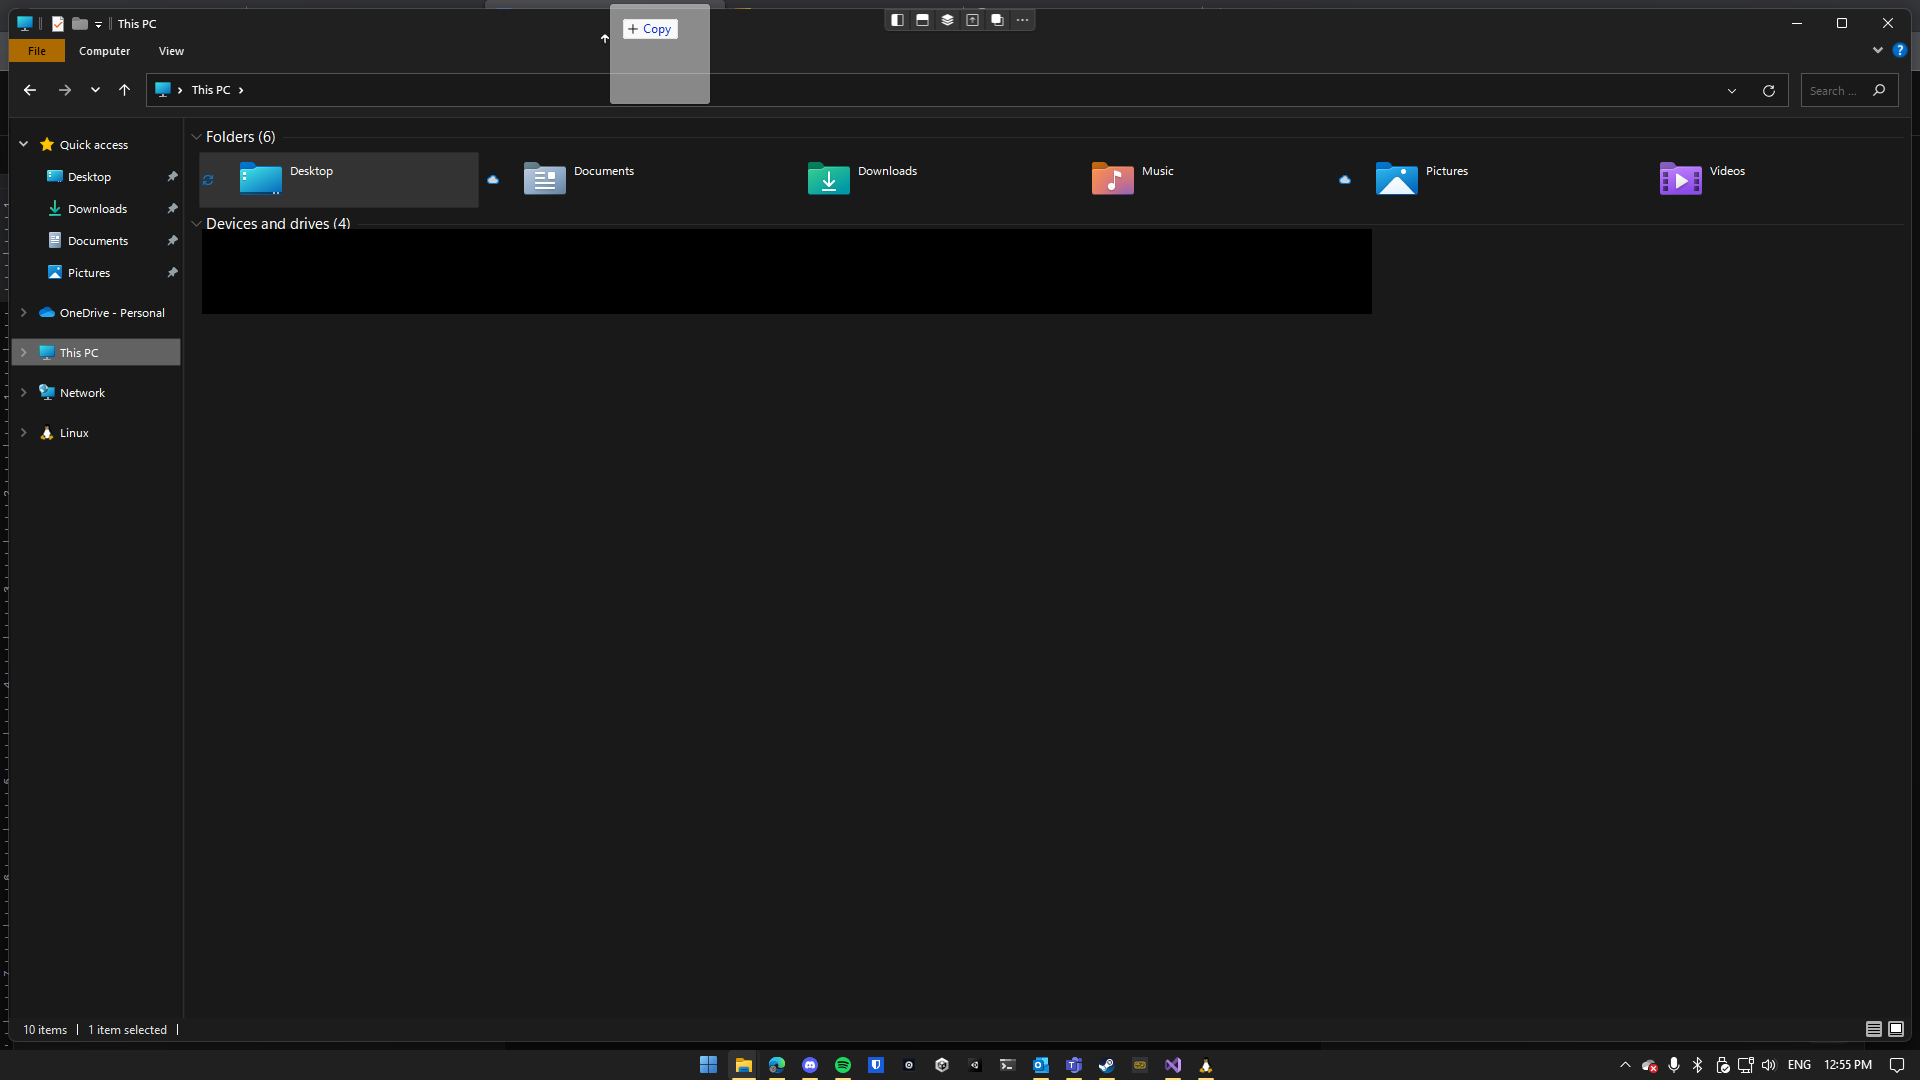Click the stacked layers icon in title toolbar
Image resolution: width=1920 pixels, height=1080 pixels.
pos(947,20)
